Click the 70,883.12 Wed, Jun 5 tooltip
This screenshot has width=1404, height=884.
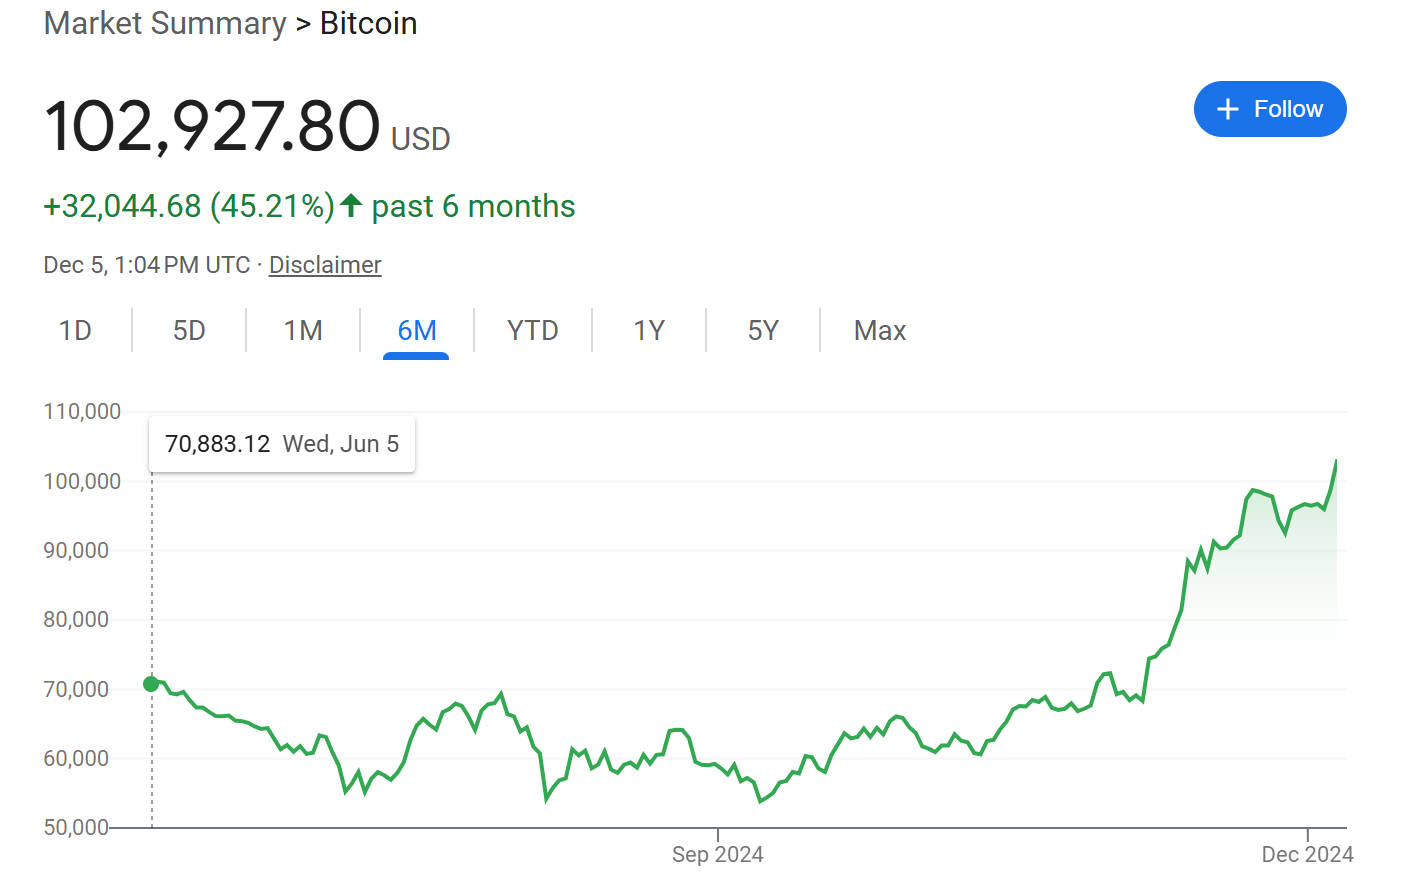(x=282, y=444)
